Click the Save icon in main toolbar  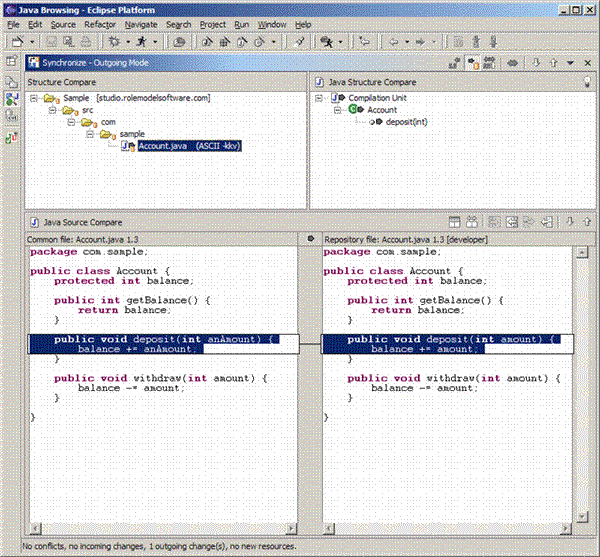pyautogui.click(x=51, y=41)
